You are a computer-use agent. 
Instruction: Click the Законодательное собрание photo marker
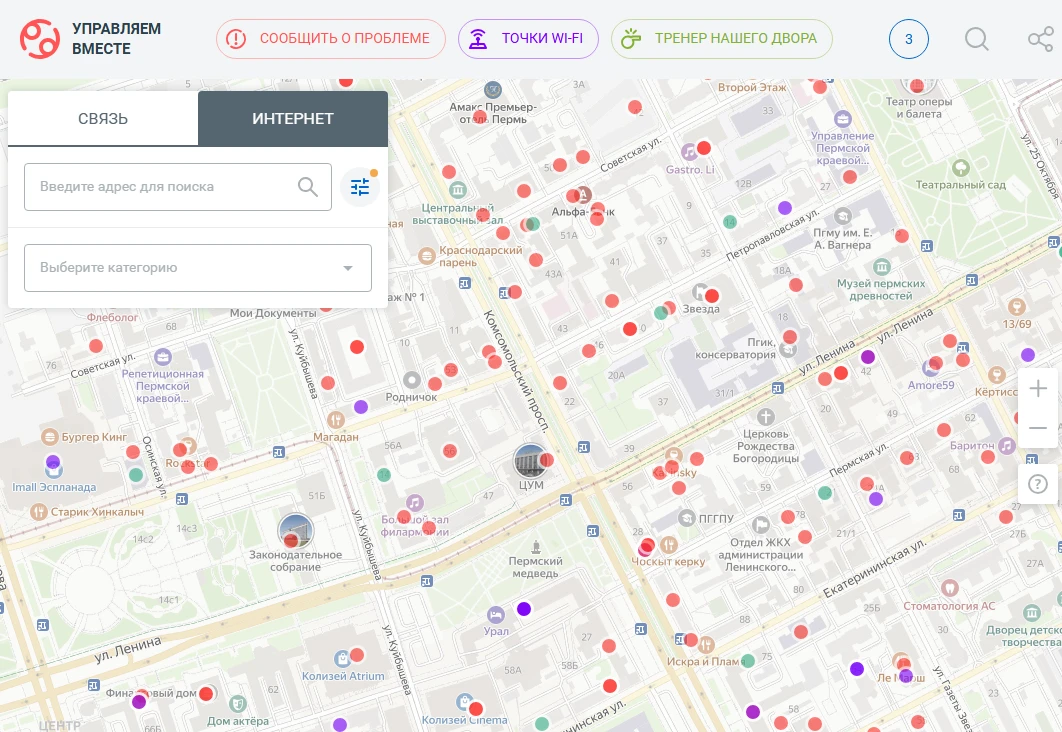(x=296, y=530)
